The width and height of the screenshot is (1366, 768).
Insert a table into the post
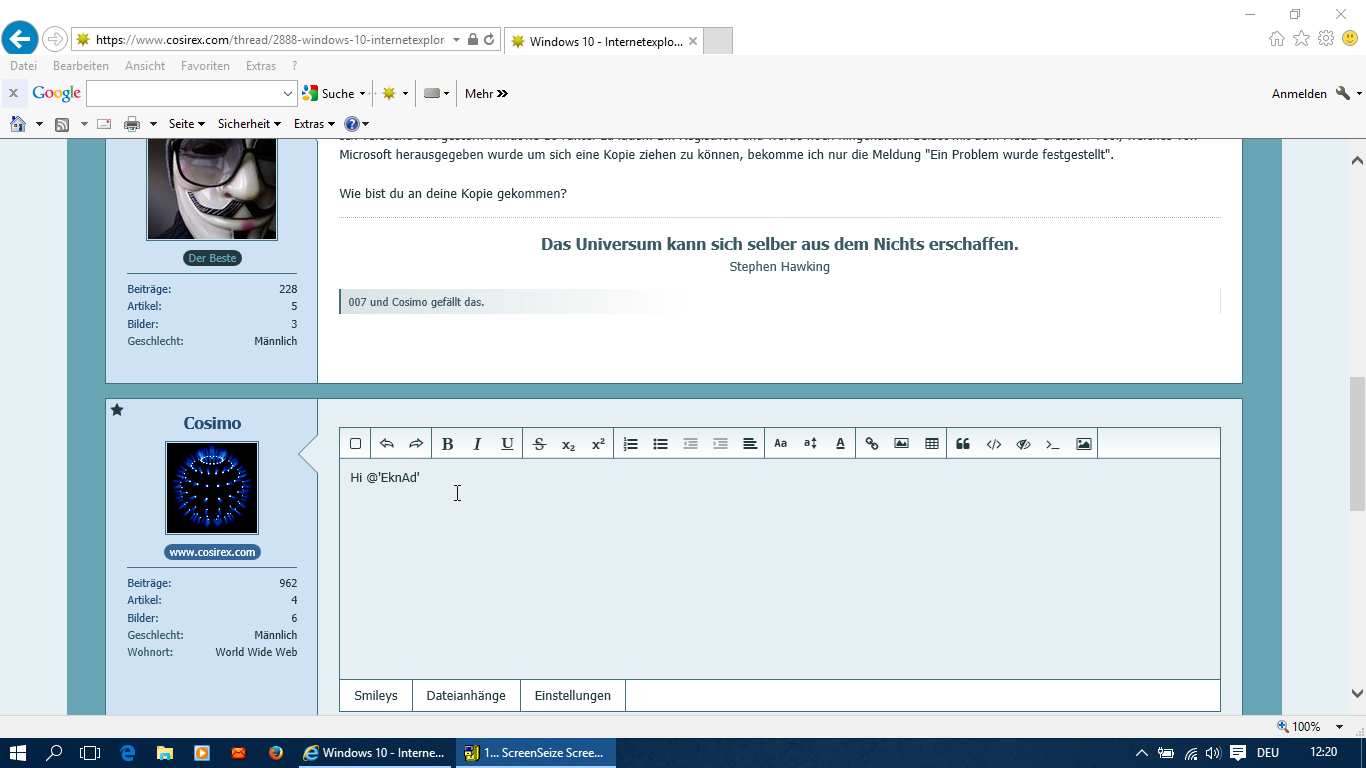pos(931,444)
